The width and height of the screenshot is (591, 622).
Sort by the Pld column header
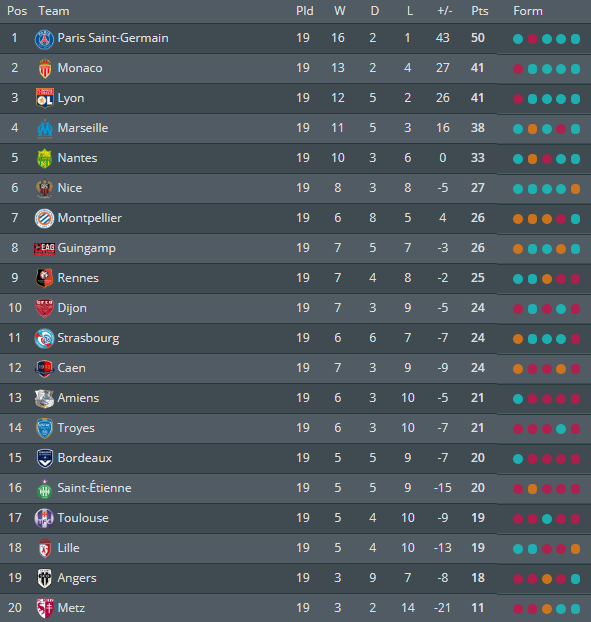point(305,11)
